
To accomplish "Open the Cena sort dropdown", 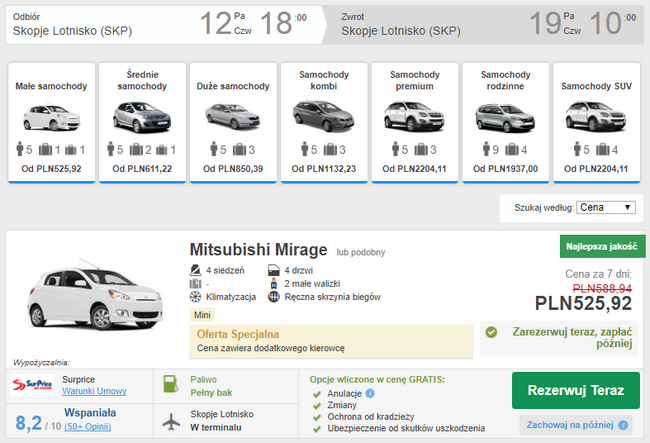I will click(x=606, y=207).
